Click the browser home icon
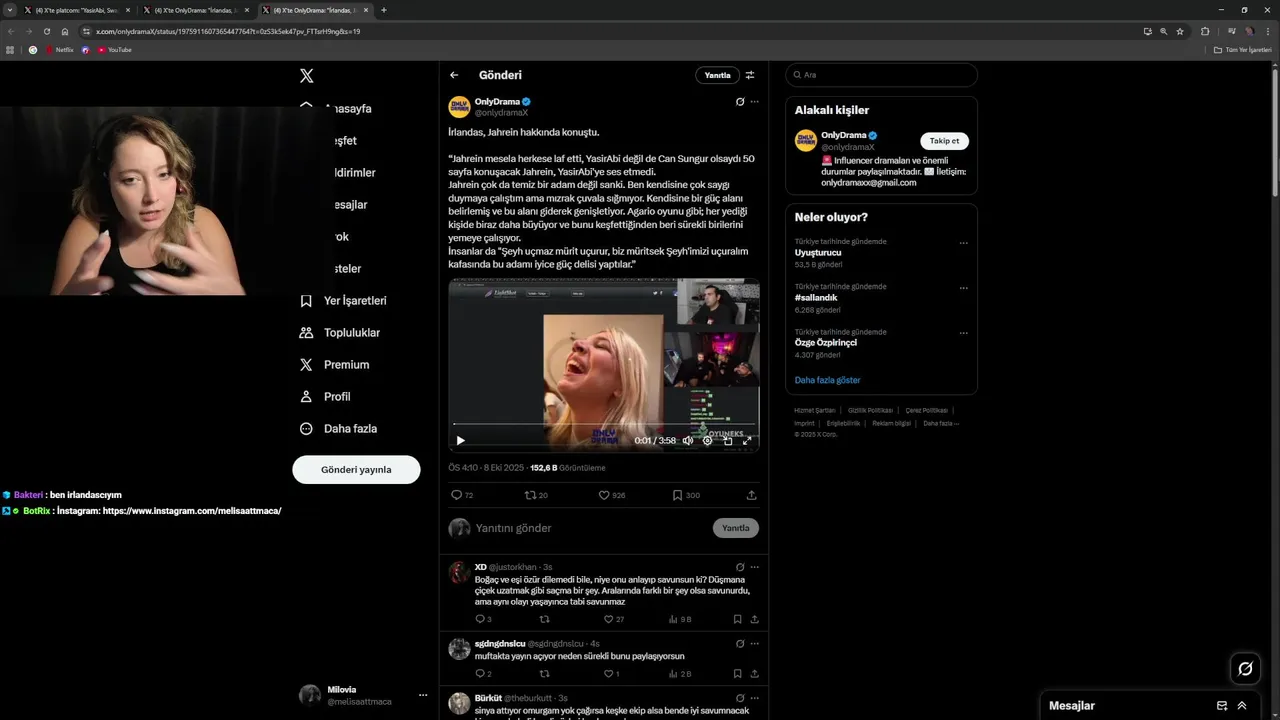1280x720 pixels. [65, 31]
